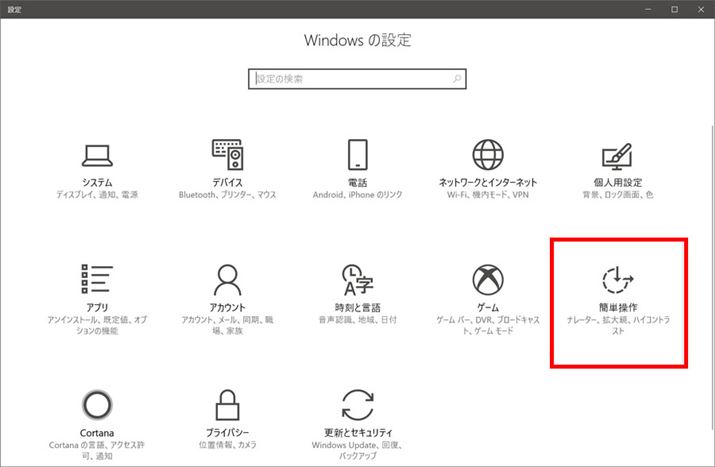The width and height of the screenshot is (715, 467).
Task: Maximize the 設定 window
Action: pyautogui.click(x=674, y=9)
